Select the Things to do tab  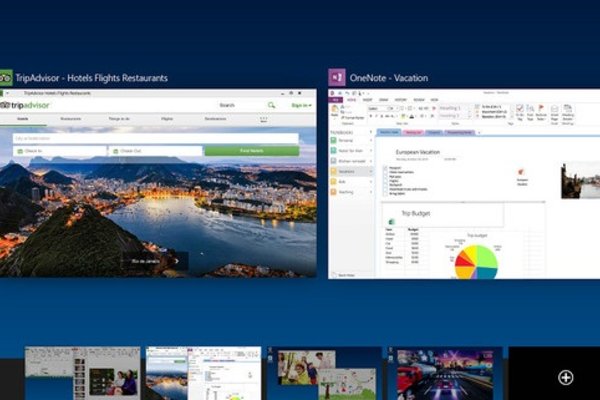pyautogui.click(x=119, y=119)
